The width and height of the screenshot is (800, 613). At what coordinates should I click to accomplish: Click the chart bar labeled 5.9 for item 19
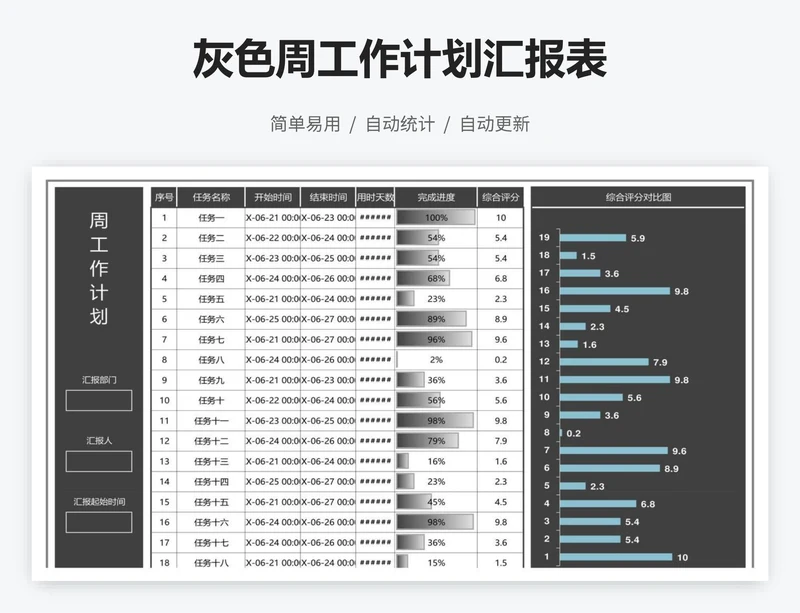tap(593, 238)
